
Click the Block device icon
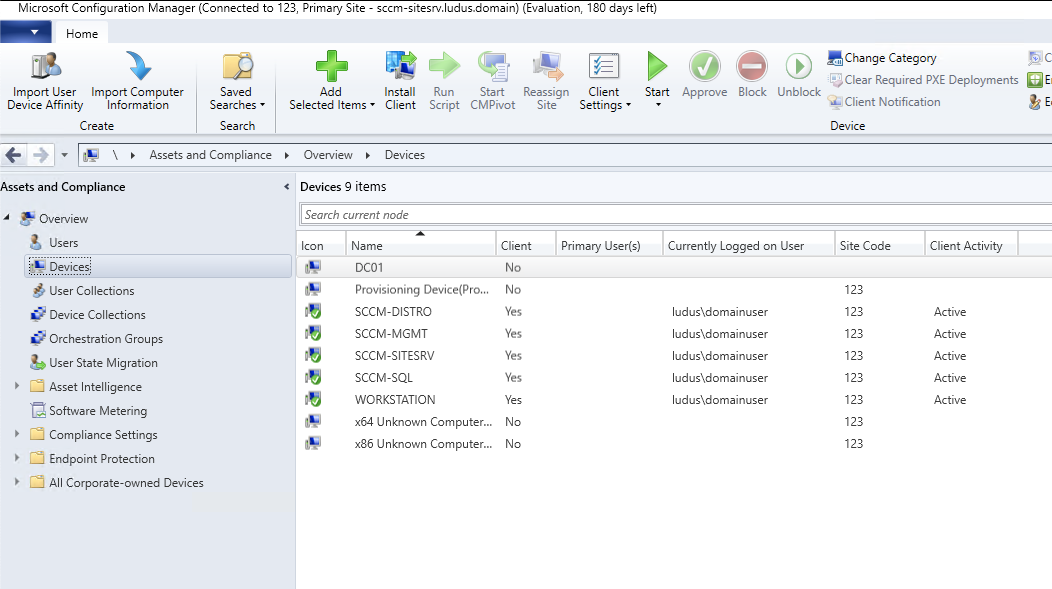(752, 67)
